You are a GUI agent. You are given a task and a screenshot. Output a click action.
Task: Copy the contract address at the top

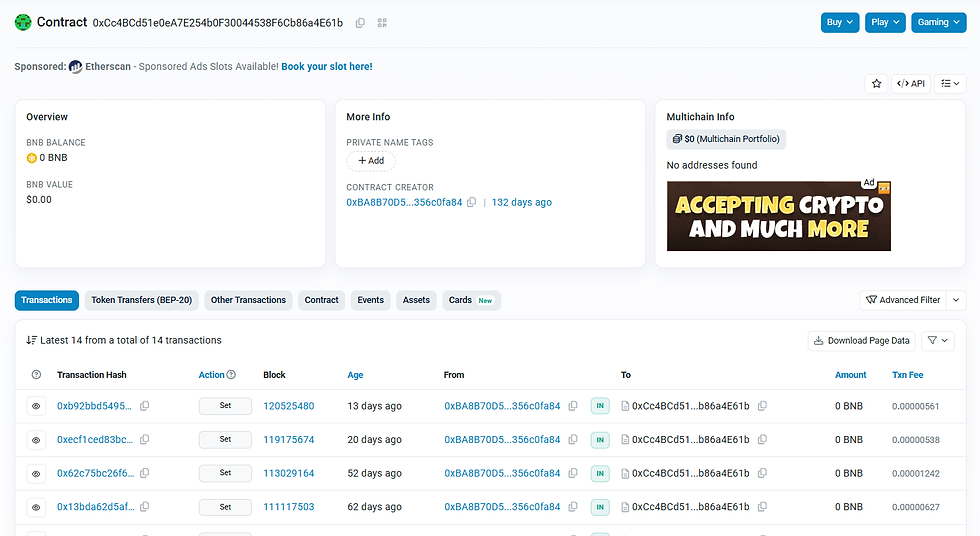point(360,23)
